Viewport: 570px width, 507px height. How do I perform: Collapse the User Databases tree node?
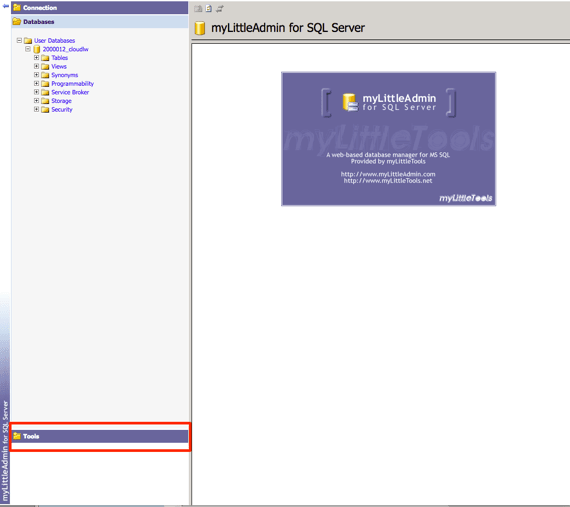pyautogui.click(x=19, y=40)
